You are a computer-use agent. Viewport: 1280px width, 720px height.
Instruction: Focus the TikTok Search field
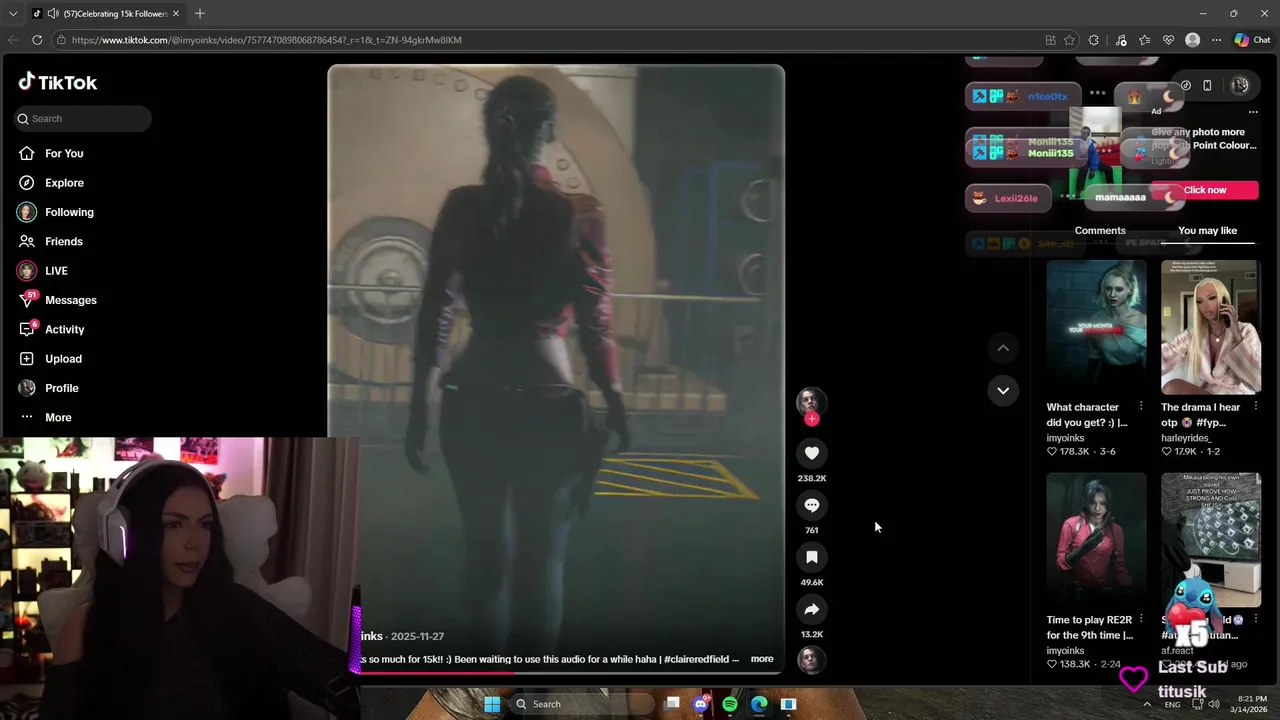click(83, 118)
